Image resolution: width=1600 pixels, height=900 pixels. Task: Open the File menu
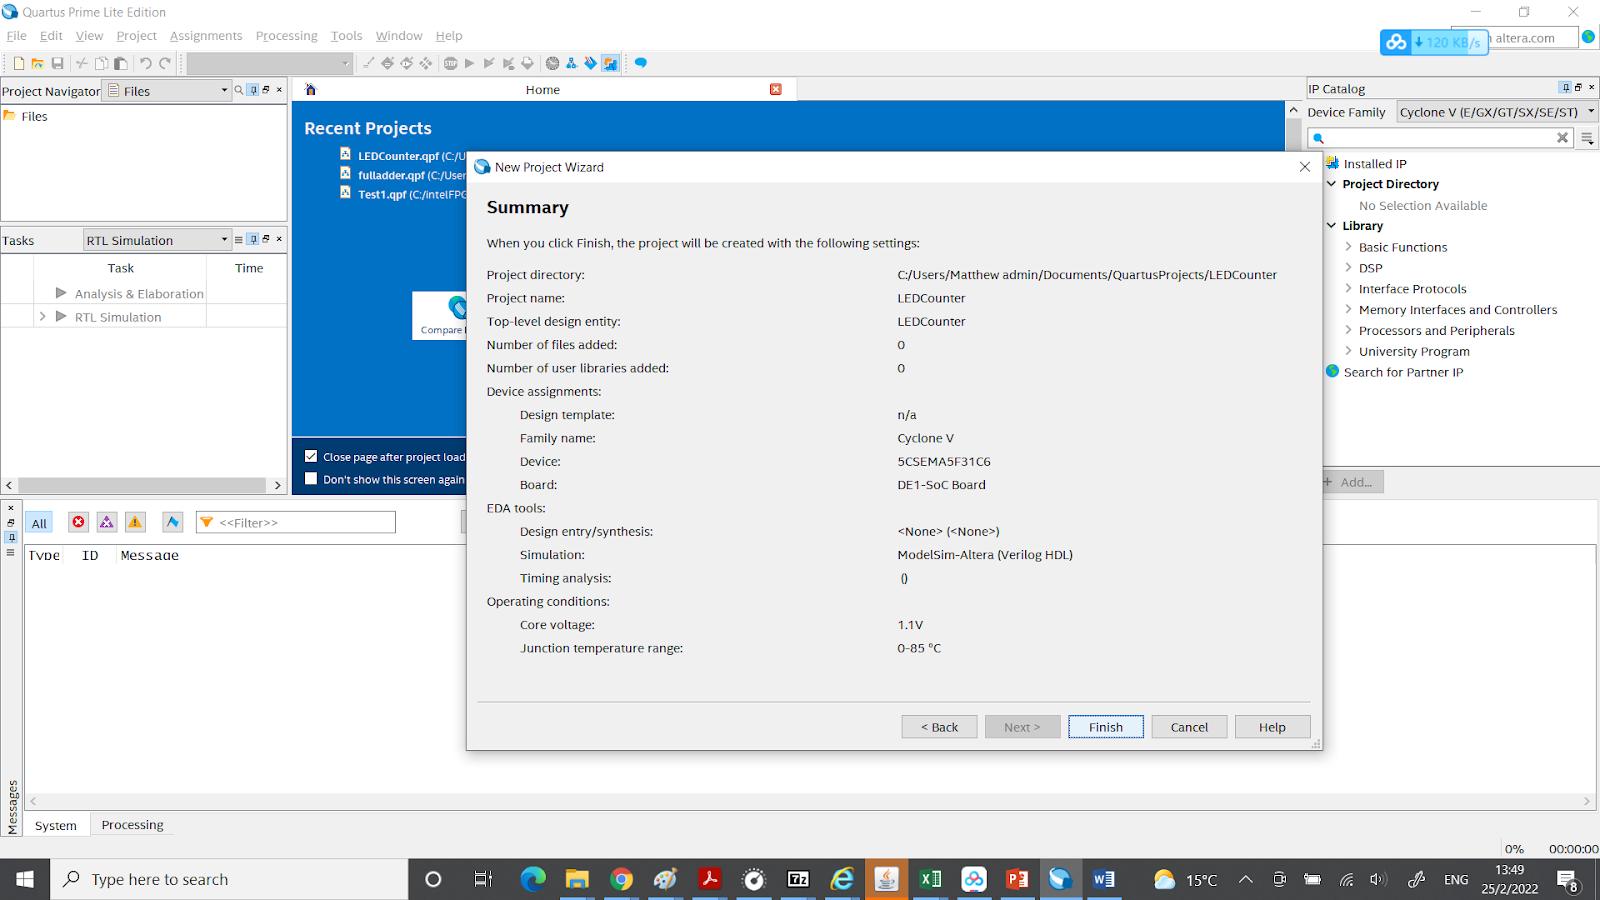[x=17, y=36]
